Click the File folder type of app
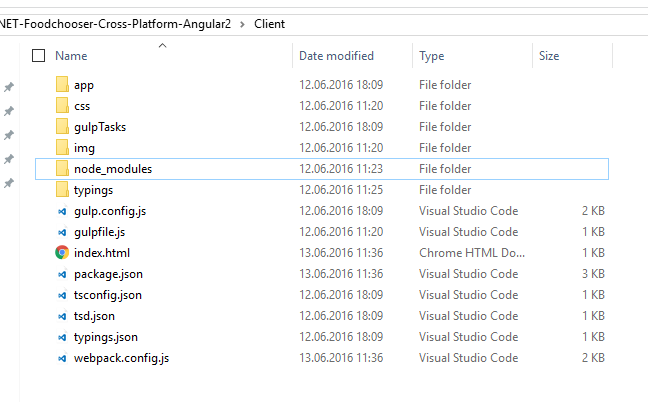The height and width of the screenshot is (402, 648). tap(445, 85)
